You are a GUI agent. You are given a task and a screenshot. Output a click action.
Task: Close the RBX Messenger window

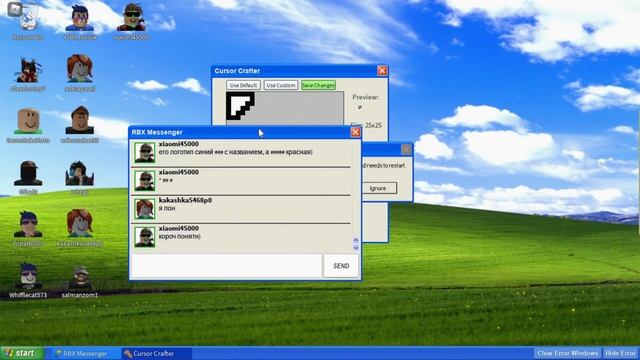click(x=356, y=132)
